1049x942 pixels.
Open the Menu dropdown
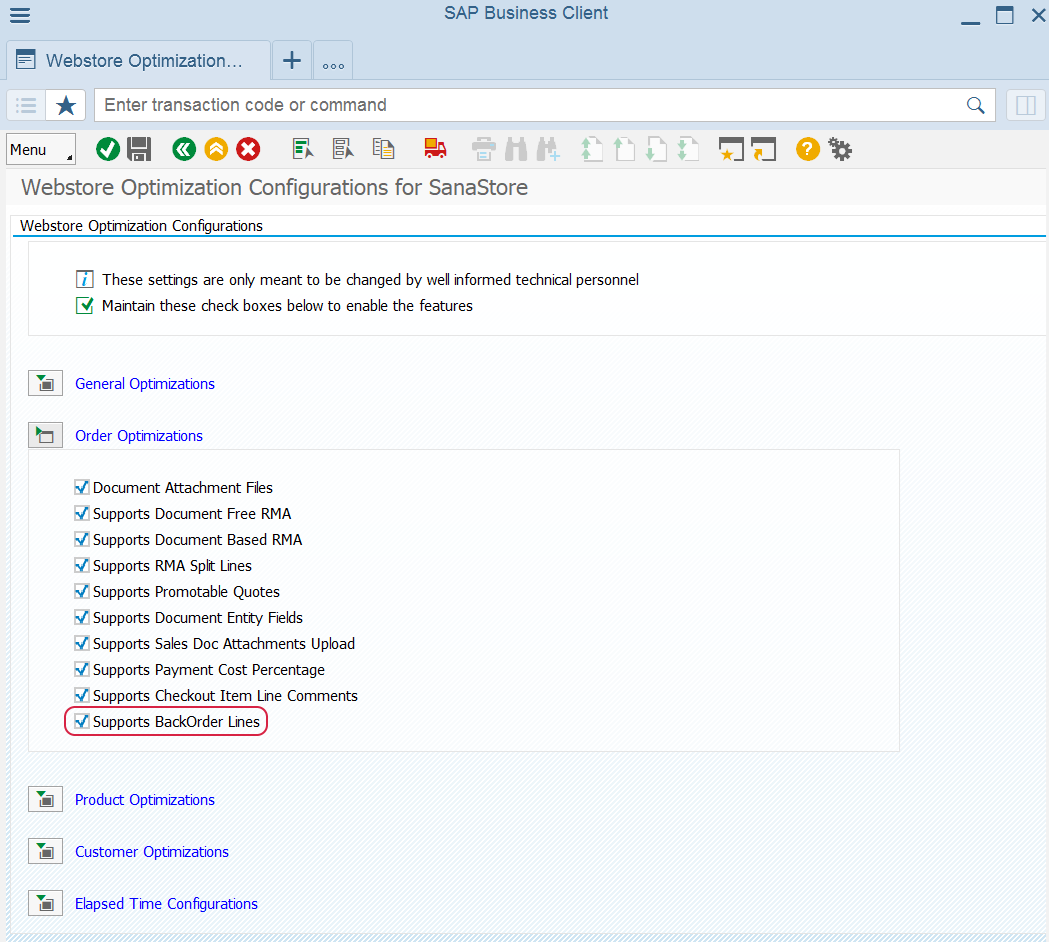tap(41, 149)
